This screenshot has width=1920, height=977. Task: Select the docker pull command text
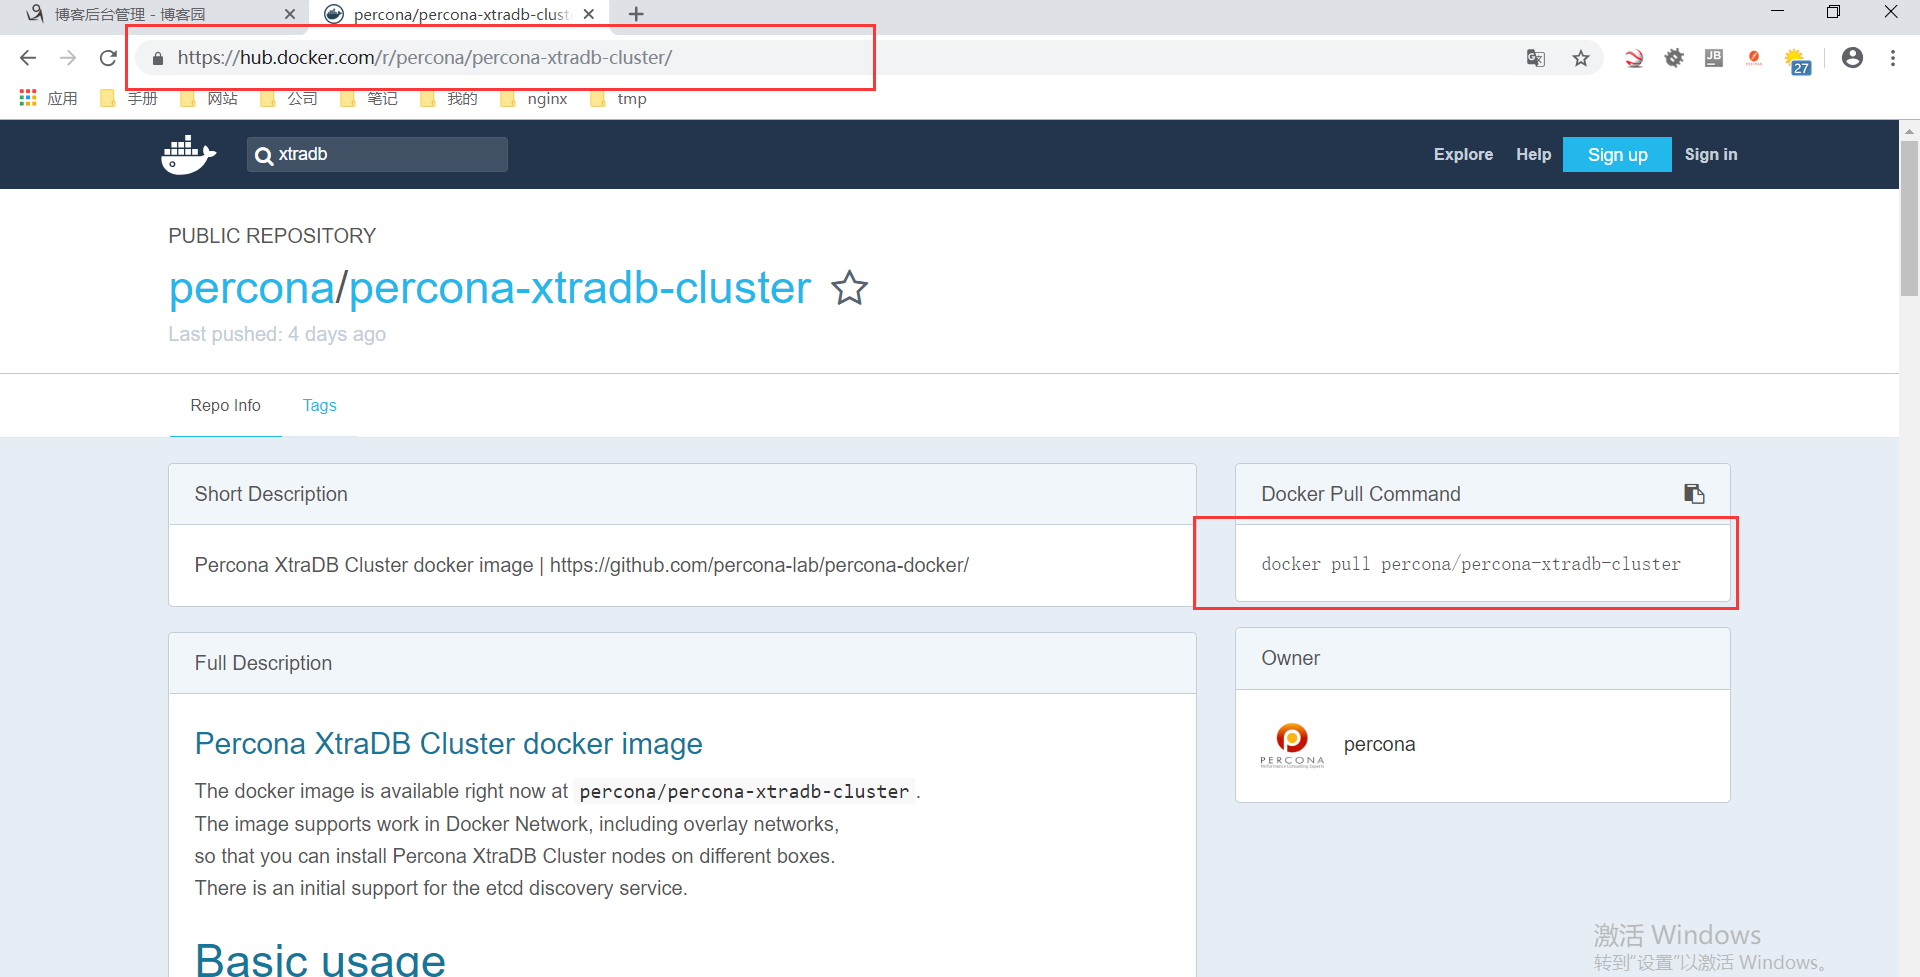(x=1471, y=564)
